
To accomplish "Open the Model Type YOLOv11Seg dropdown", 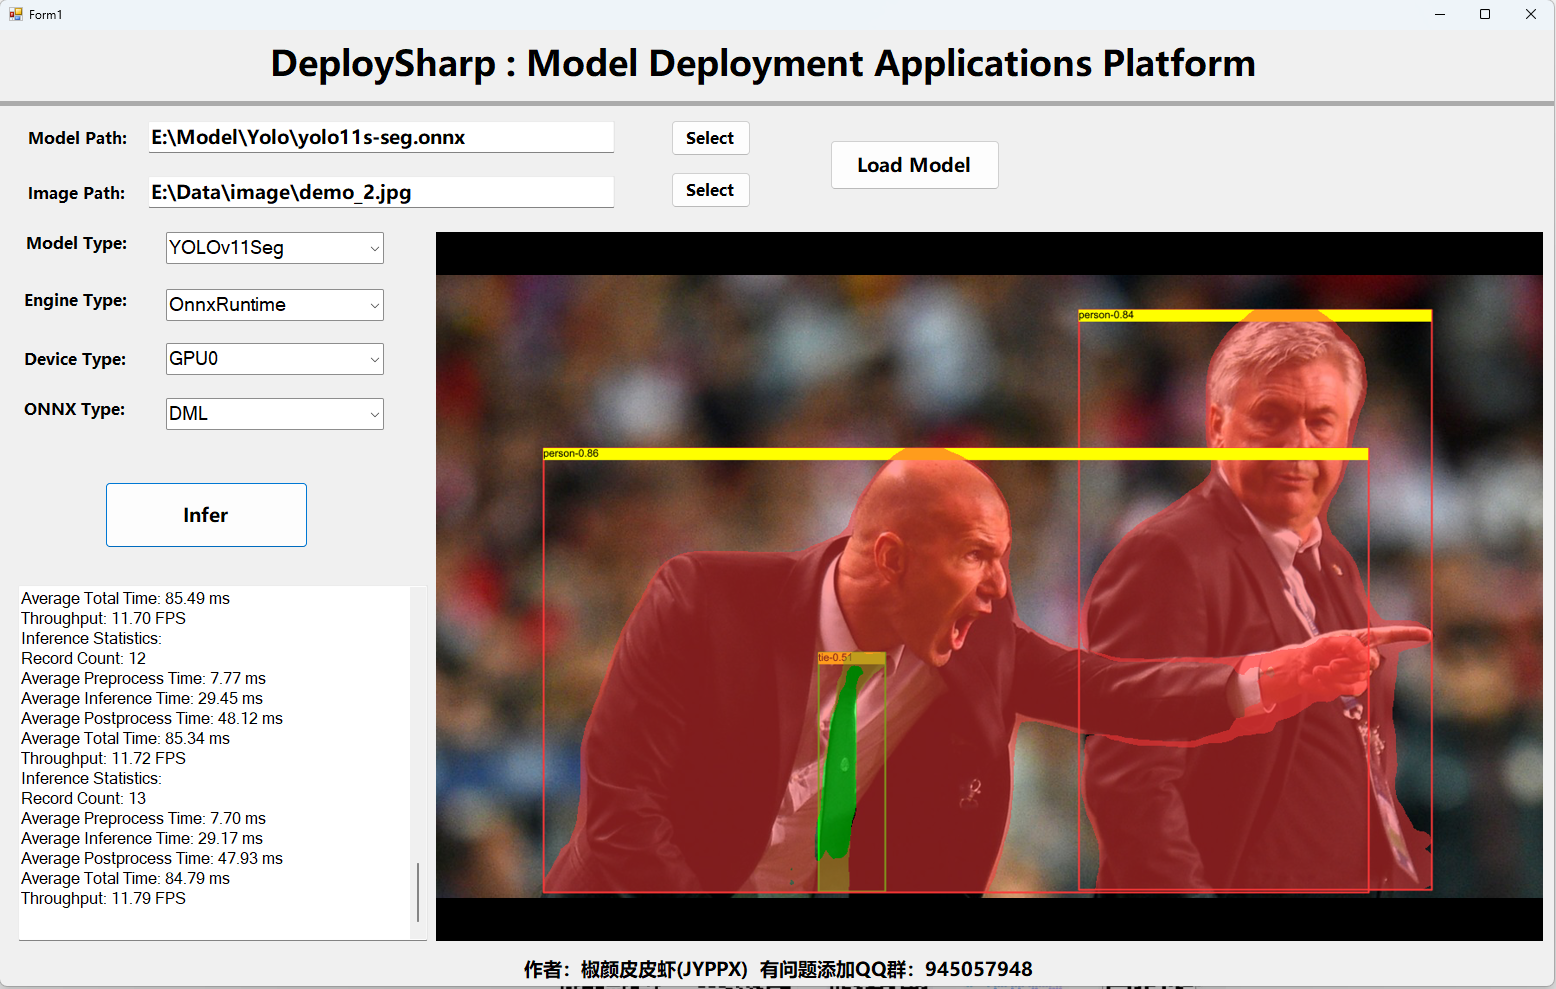I will tap(275, 248).
